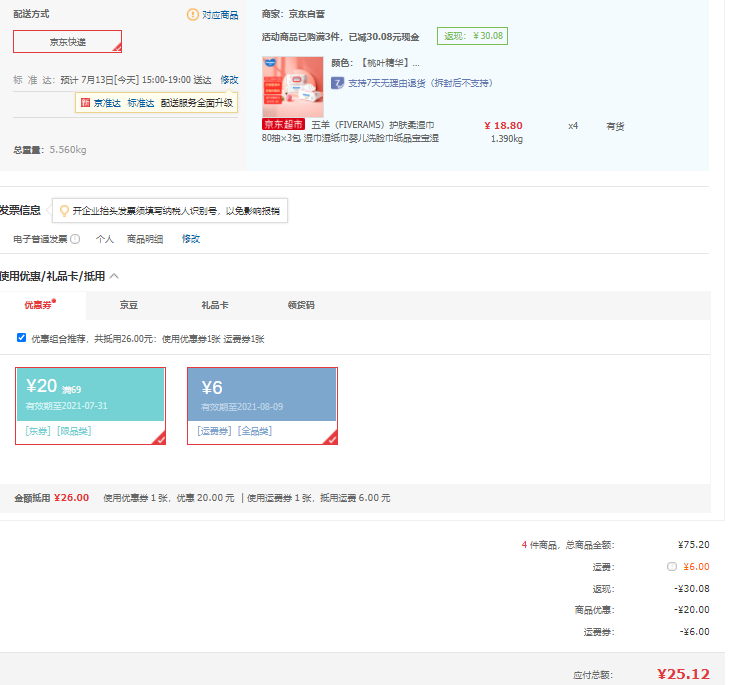
Task: Open the wet wipes product thumbnail
Action: pyautogui.click(x=293, y=87)
